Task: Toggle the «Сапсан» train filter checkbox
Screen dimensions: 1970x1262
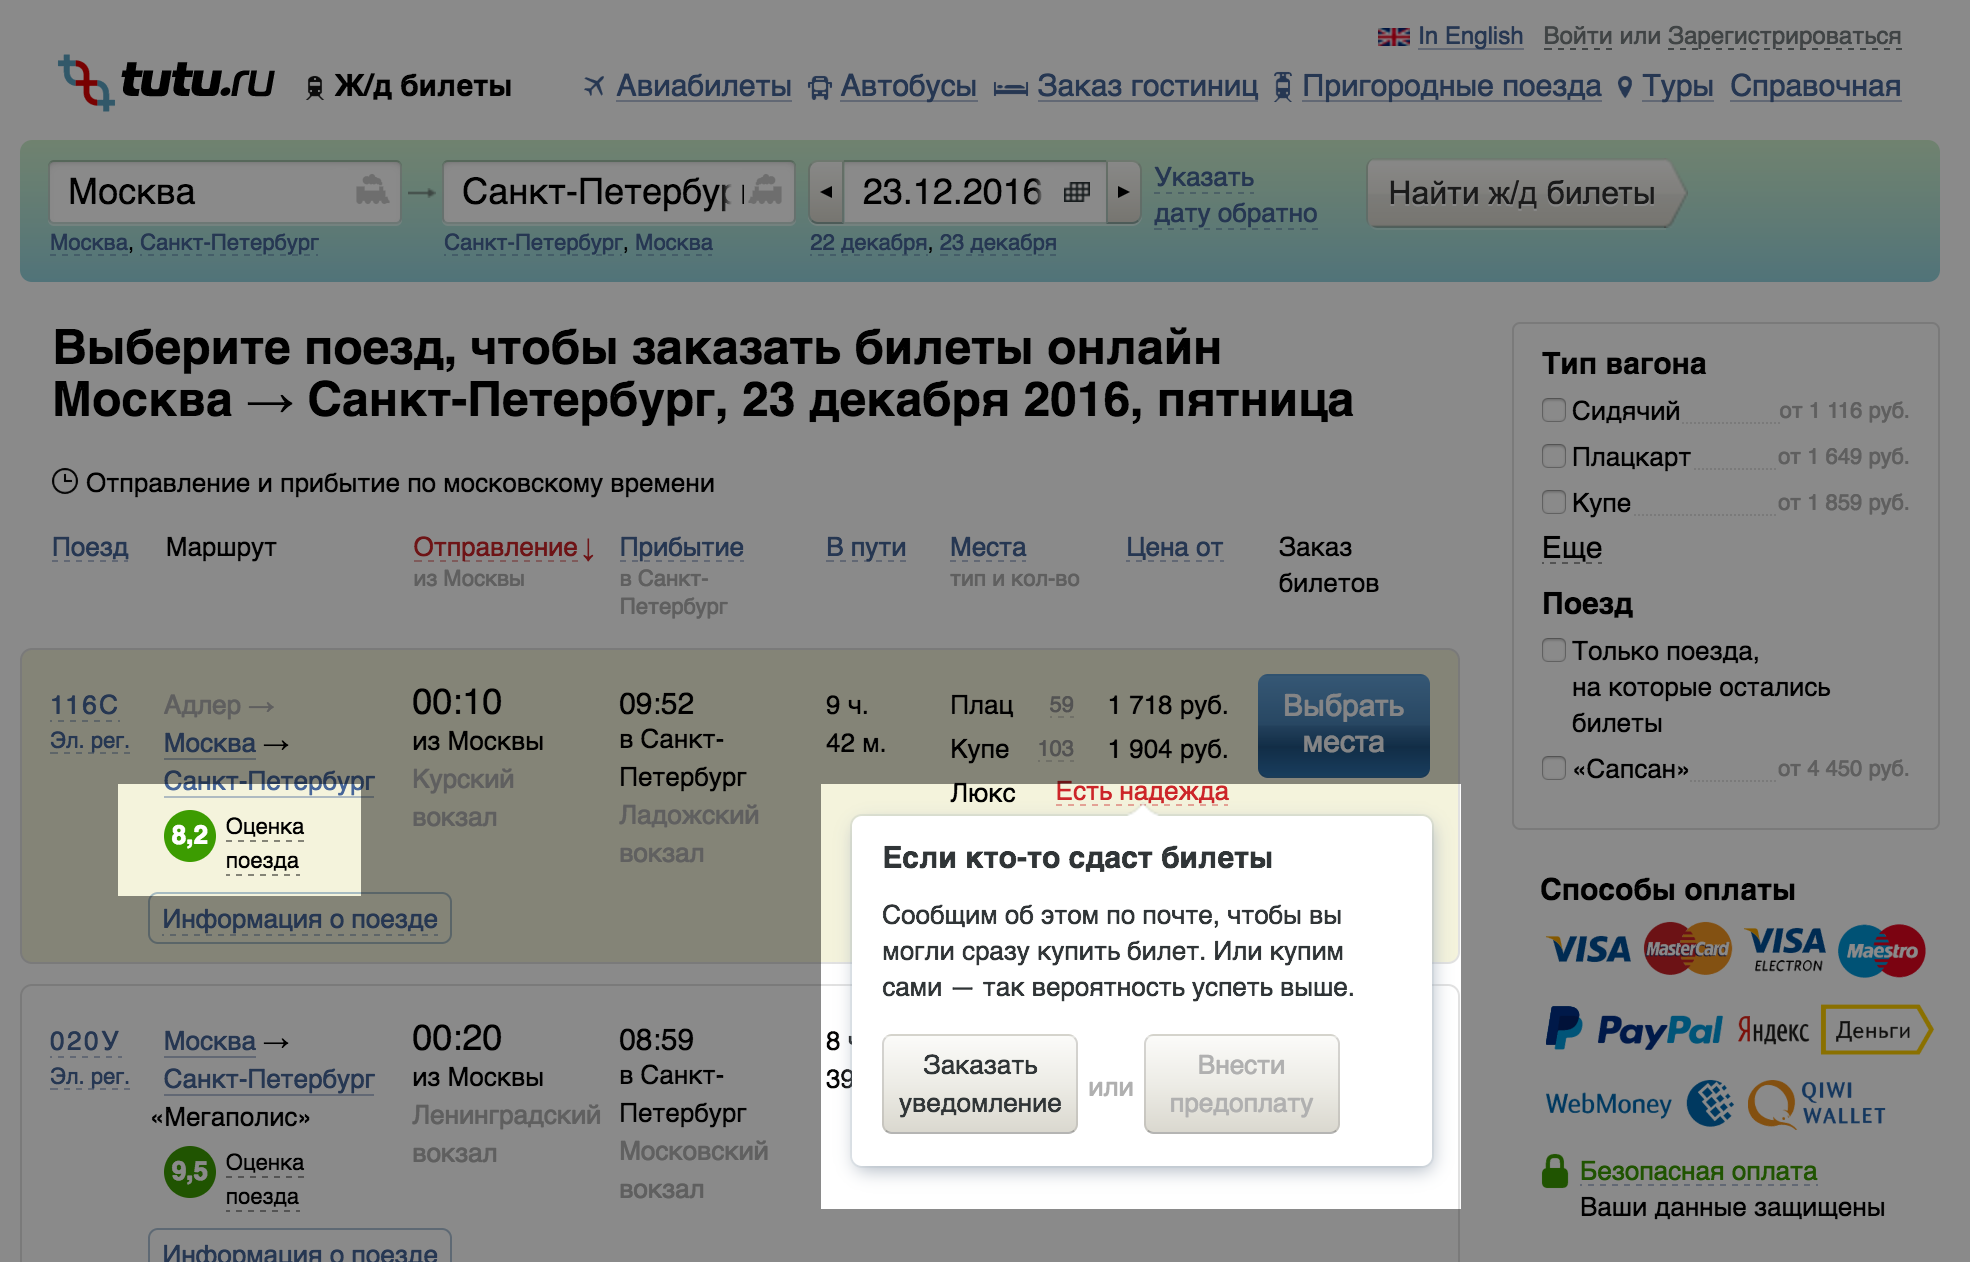Action: (1554, 768)
